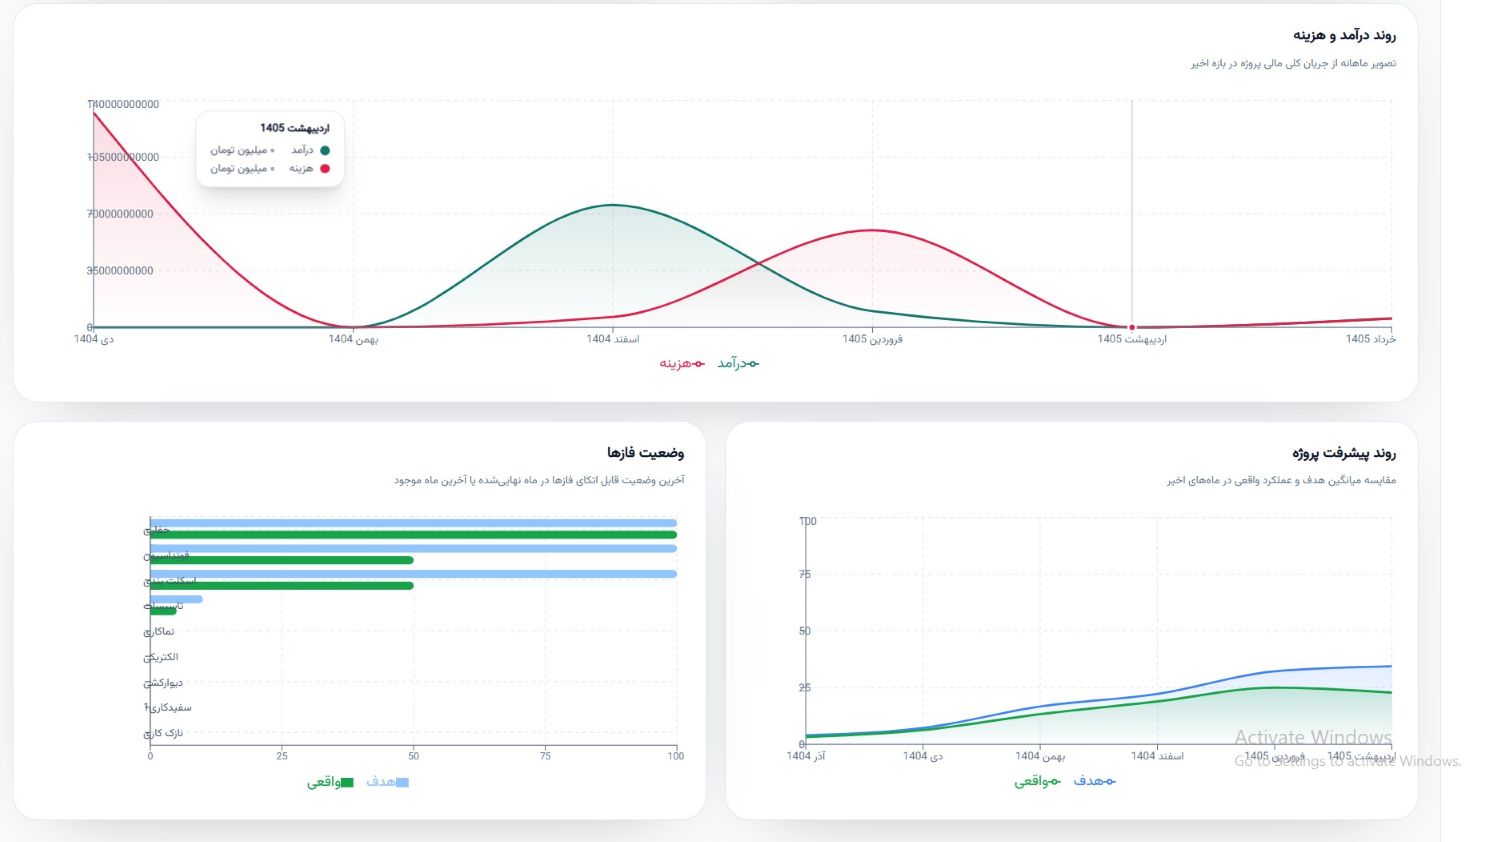Toggle the واقعی legend in وضعیت فازها chart
Viewport: 1494px width, 842px height.
(330, 782)
